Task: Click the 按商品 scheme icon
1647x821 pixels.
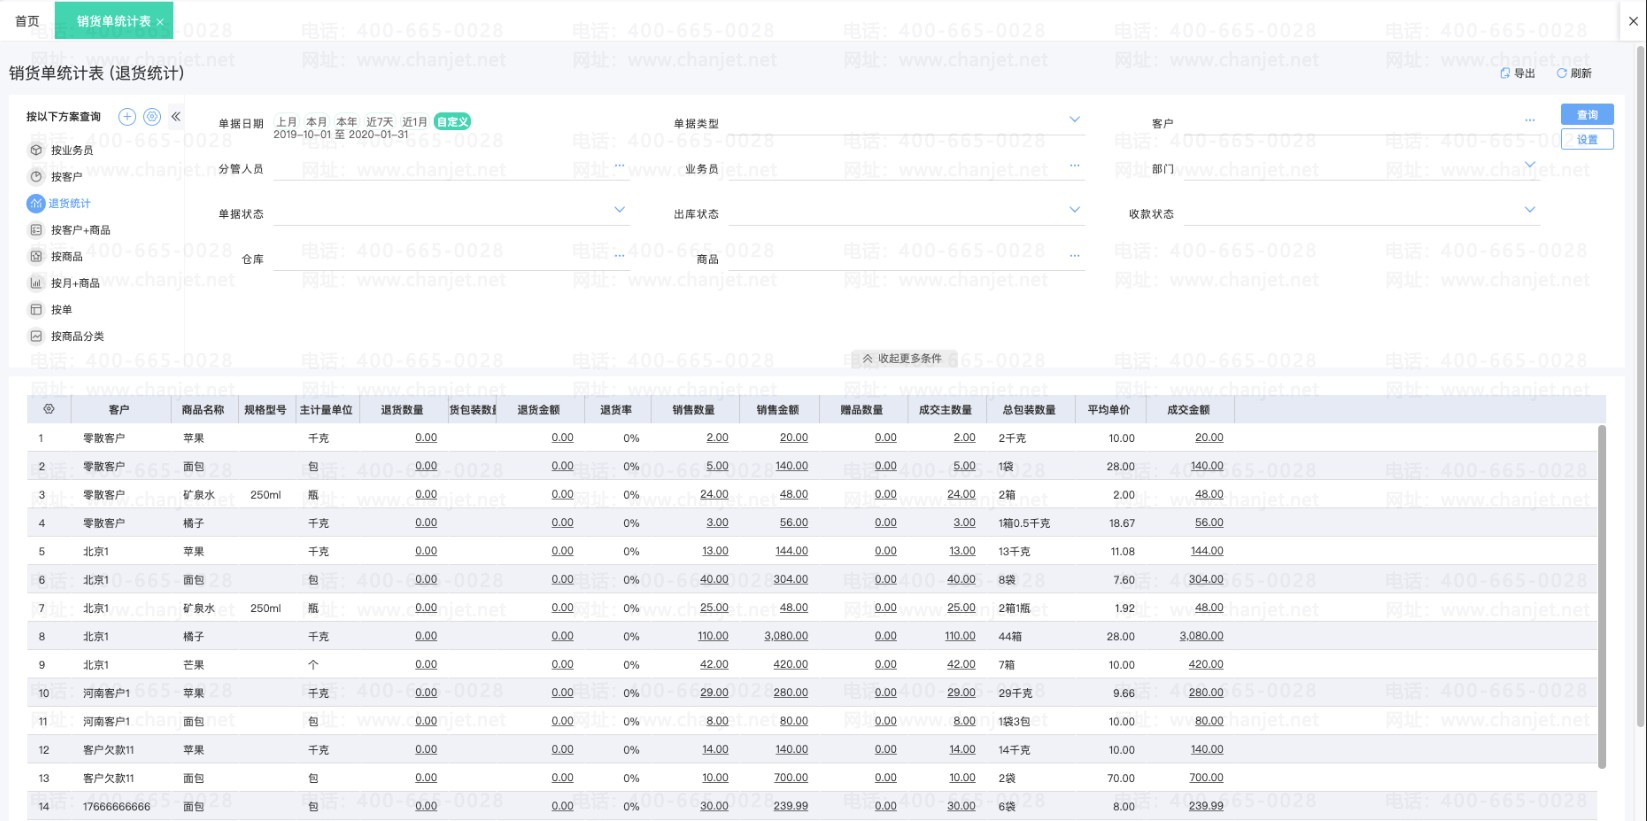Action: (36, 256)
